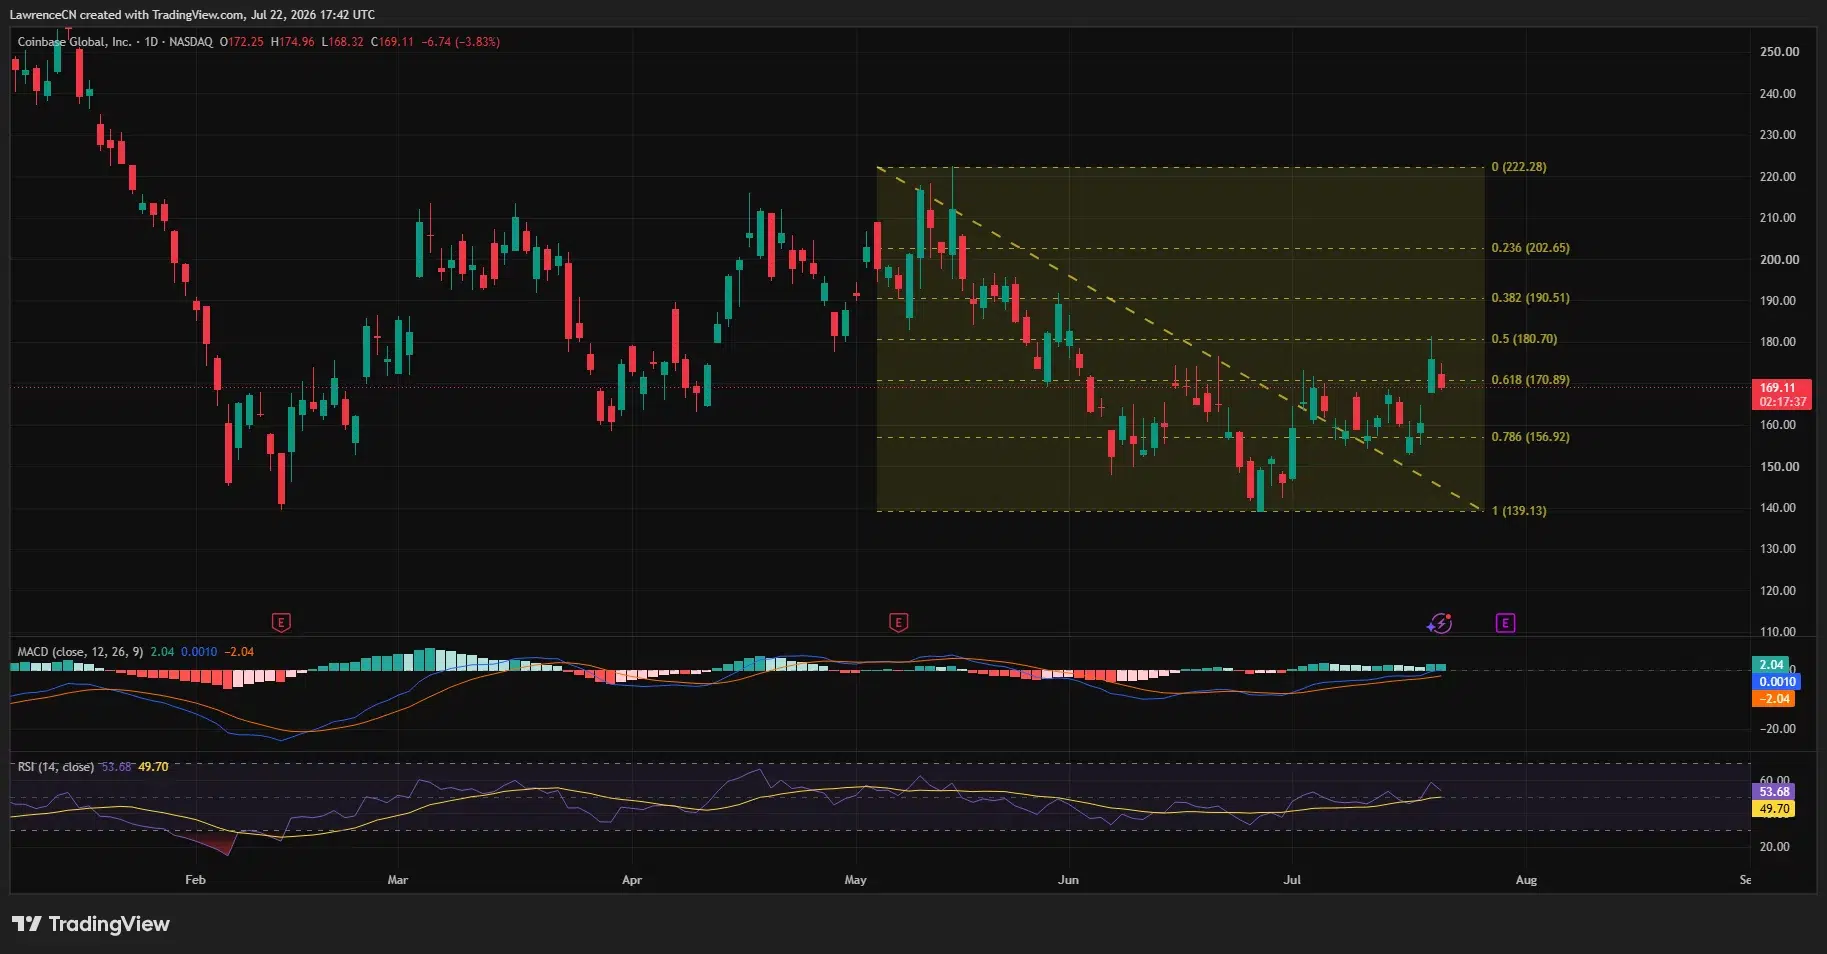This screenshot has height=954, width=1827.
Task: Click the change value −6.74 (−3.83%)
Action: 461,42
